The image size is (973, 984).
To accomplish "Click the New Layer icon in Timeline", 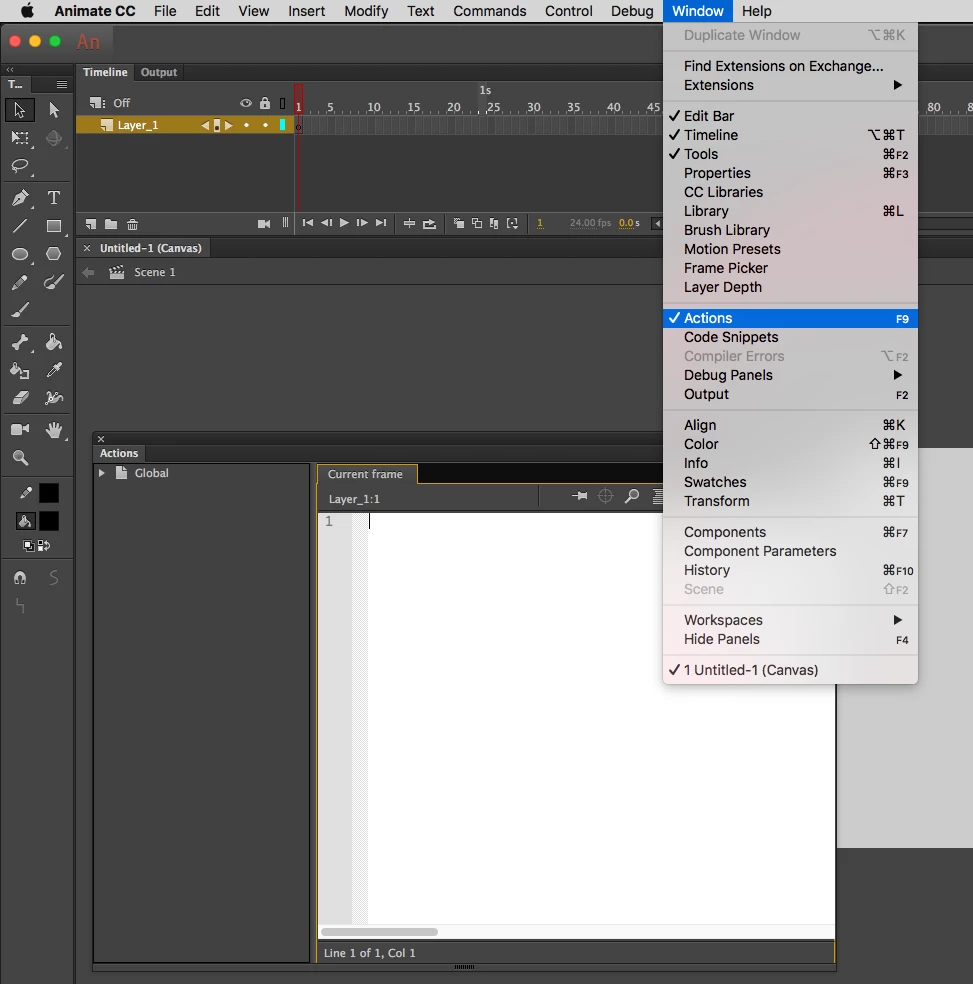I will coord(91,224).
